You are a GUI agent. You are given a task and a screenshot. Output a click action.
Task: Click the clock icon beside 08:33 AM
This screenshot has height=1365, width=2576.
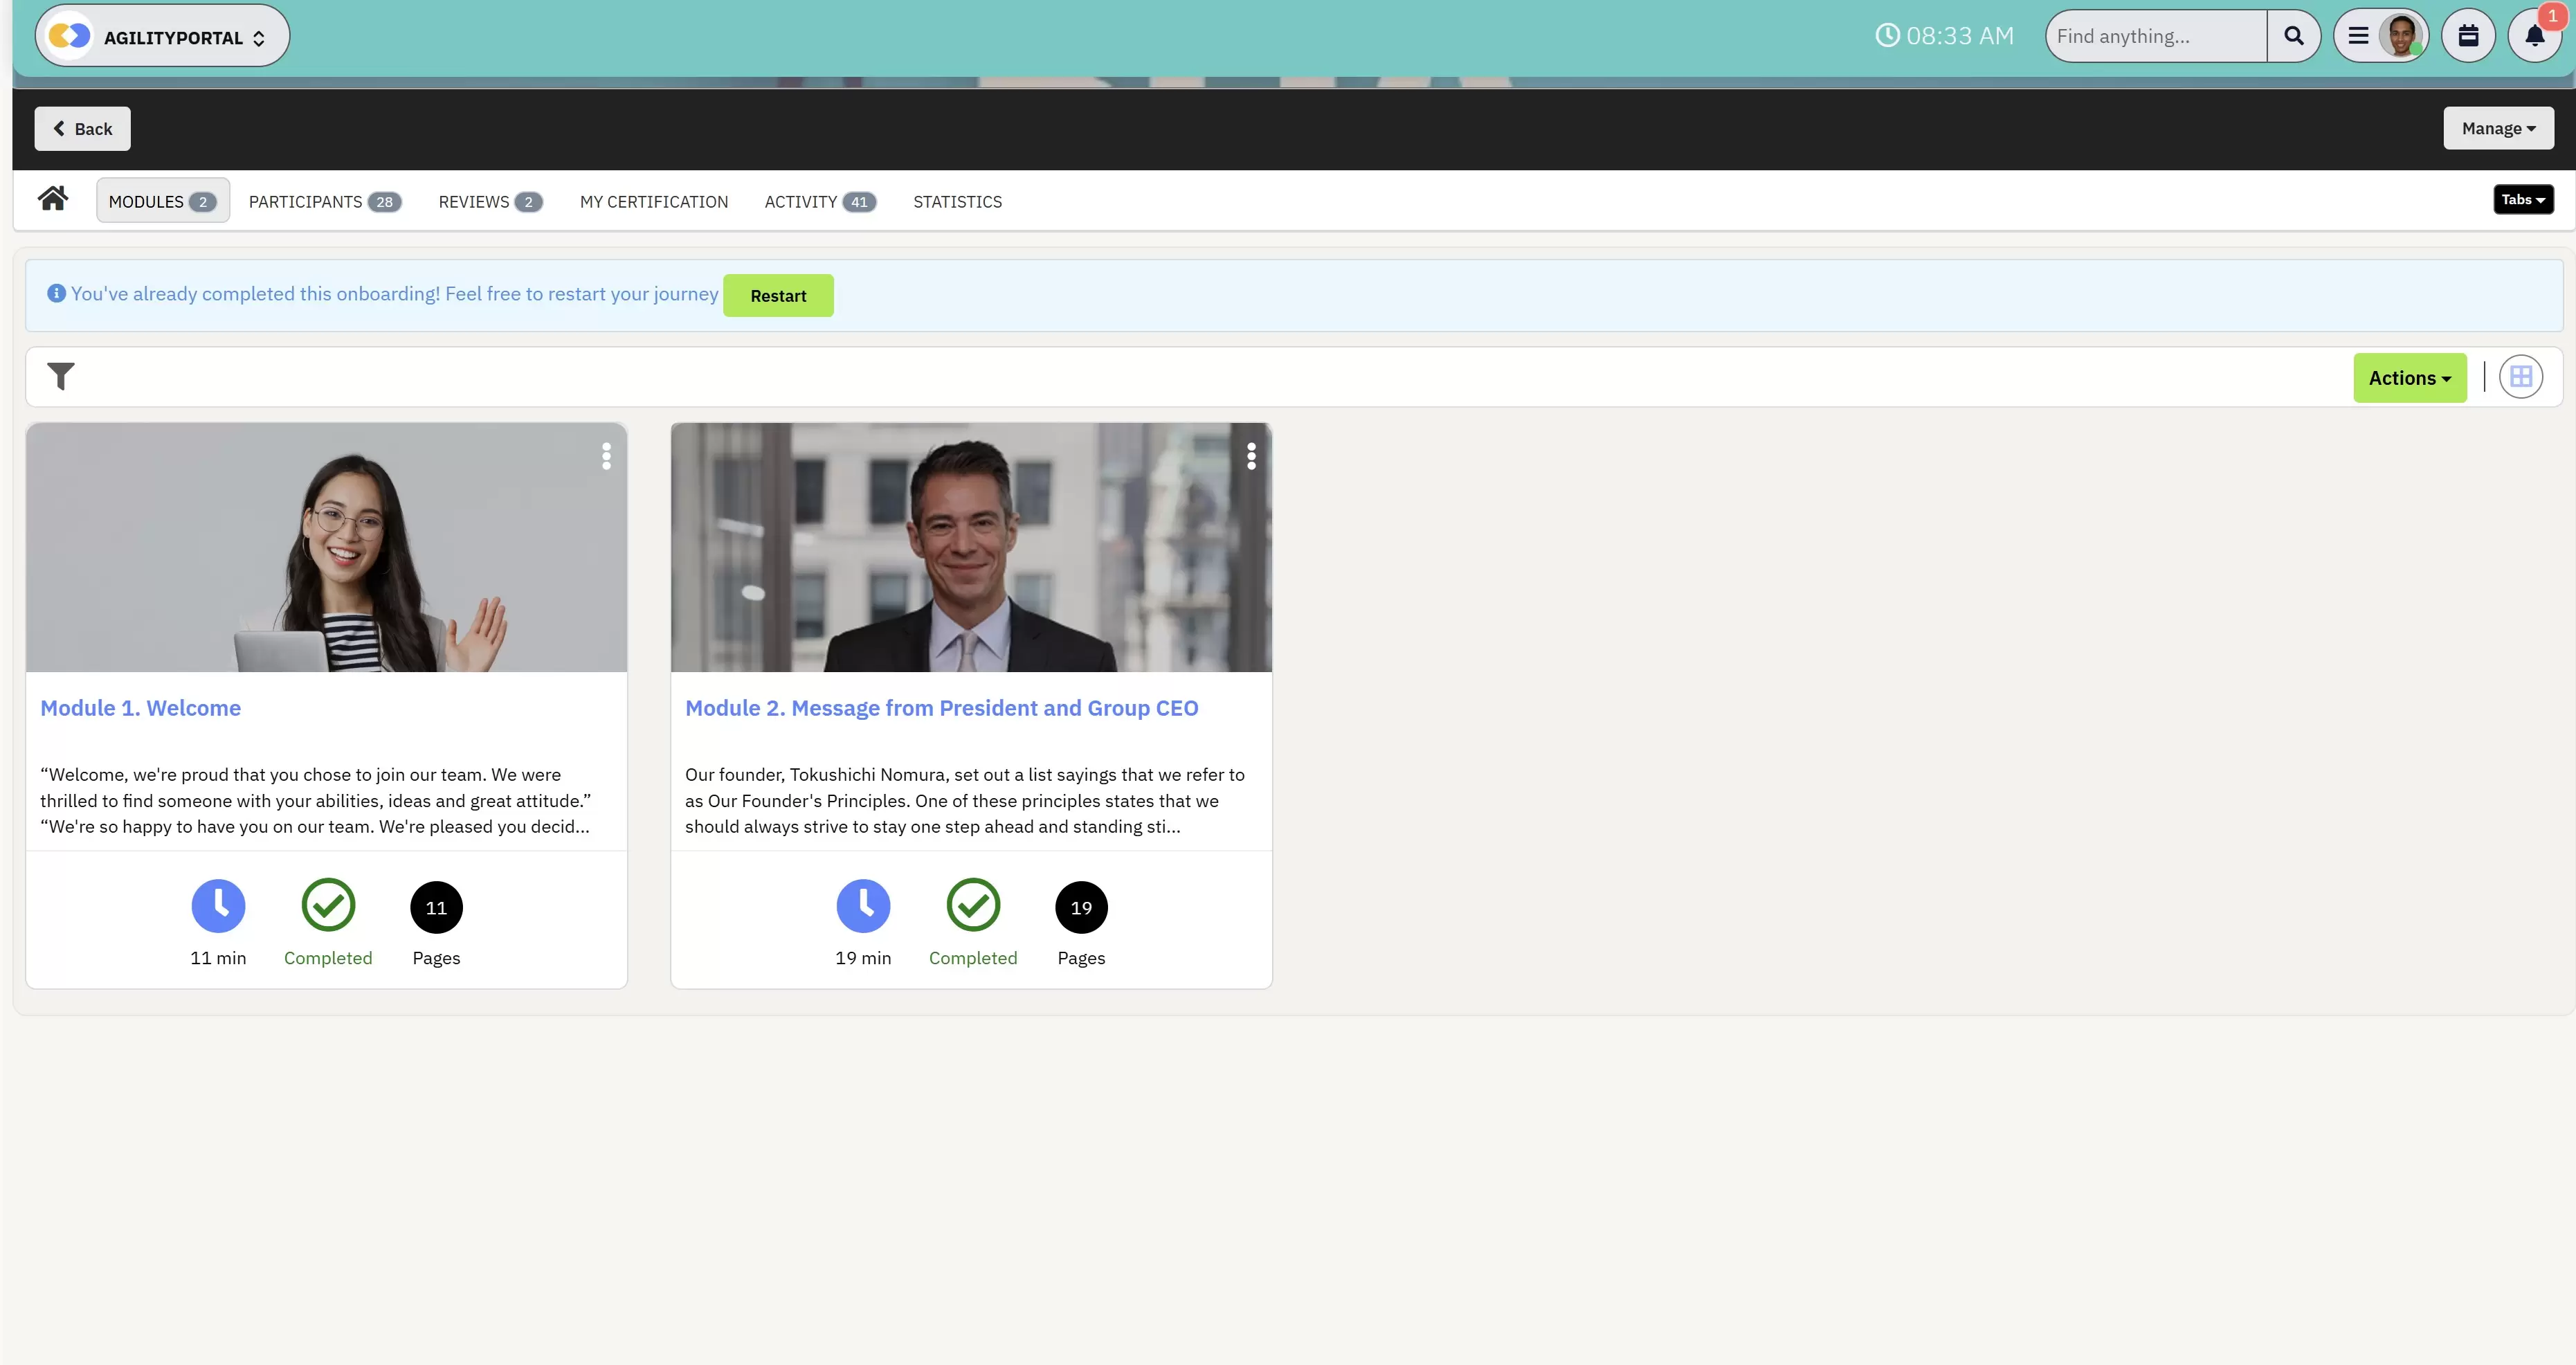[x=1886, y=36]
